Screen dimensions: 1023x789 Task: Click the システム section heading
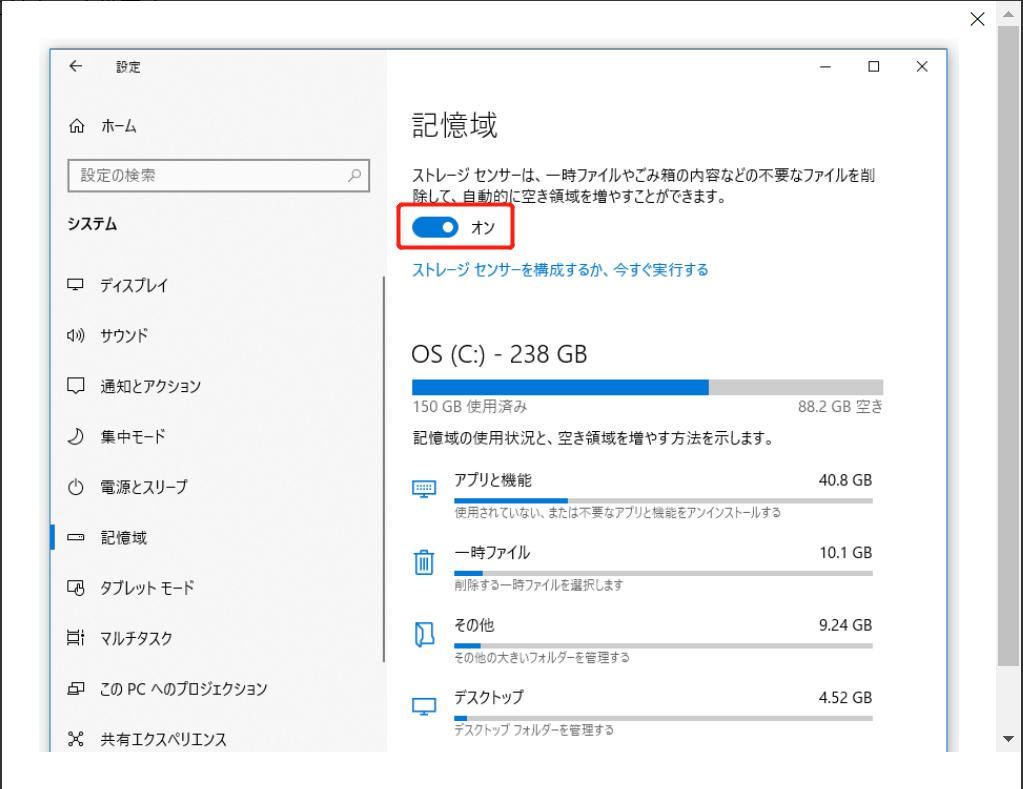tap(92, 224)
